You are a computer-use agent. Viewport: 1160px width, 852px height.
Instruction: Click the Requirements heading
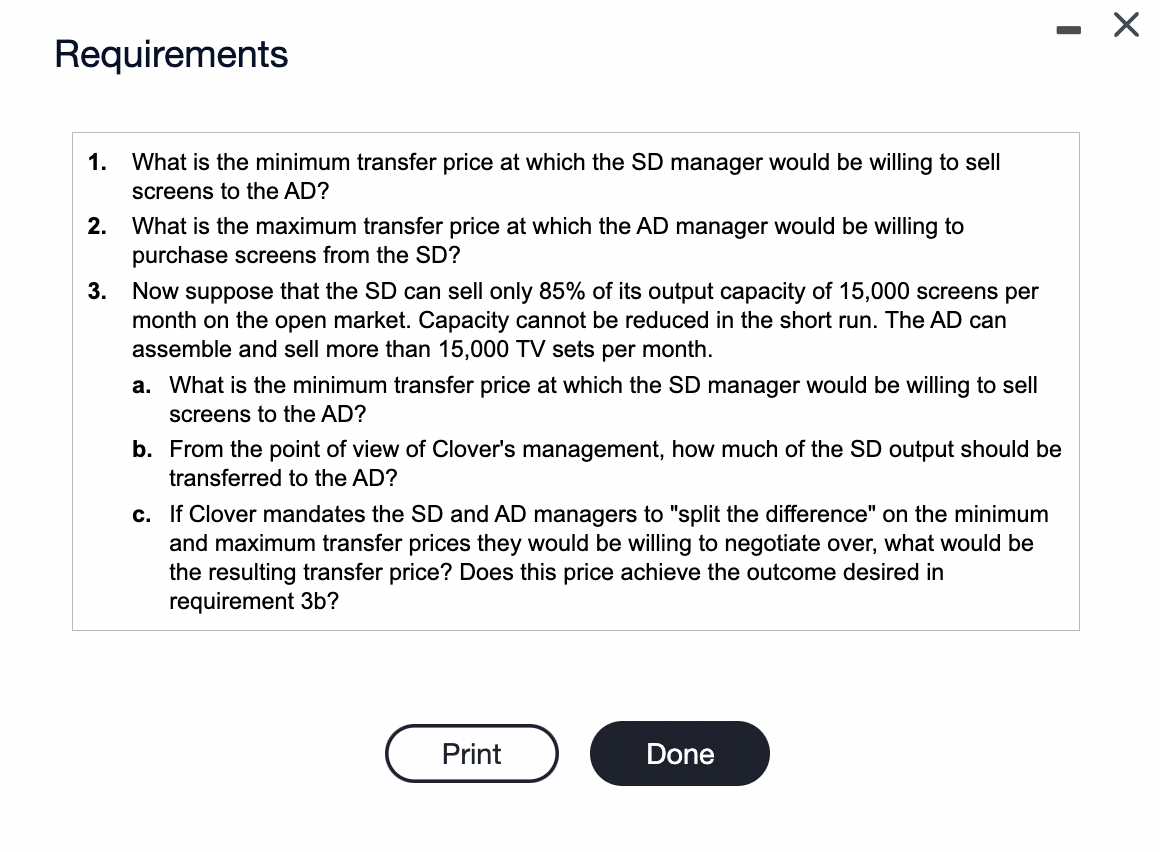[x=171, y=54]
